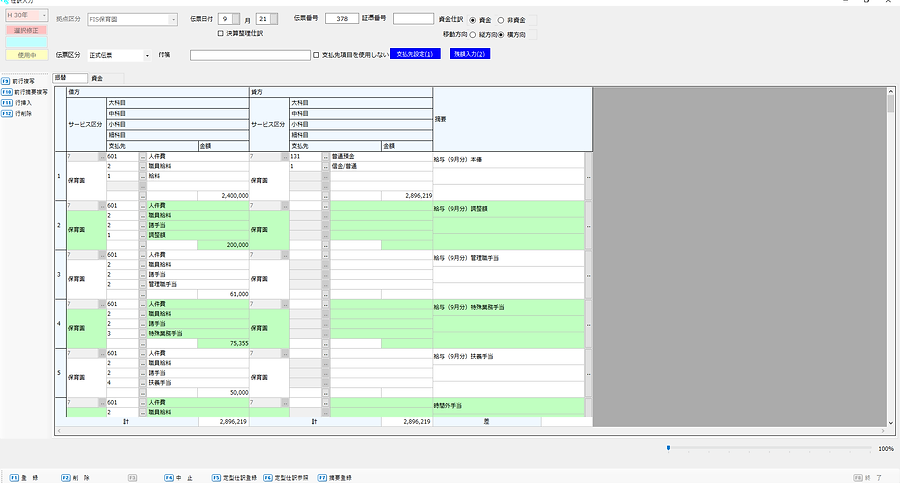Open summary ellipsis button for row 3
This screenshot has width=900, height=483.
588,276
